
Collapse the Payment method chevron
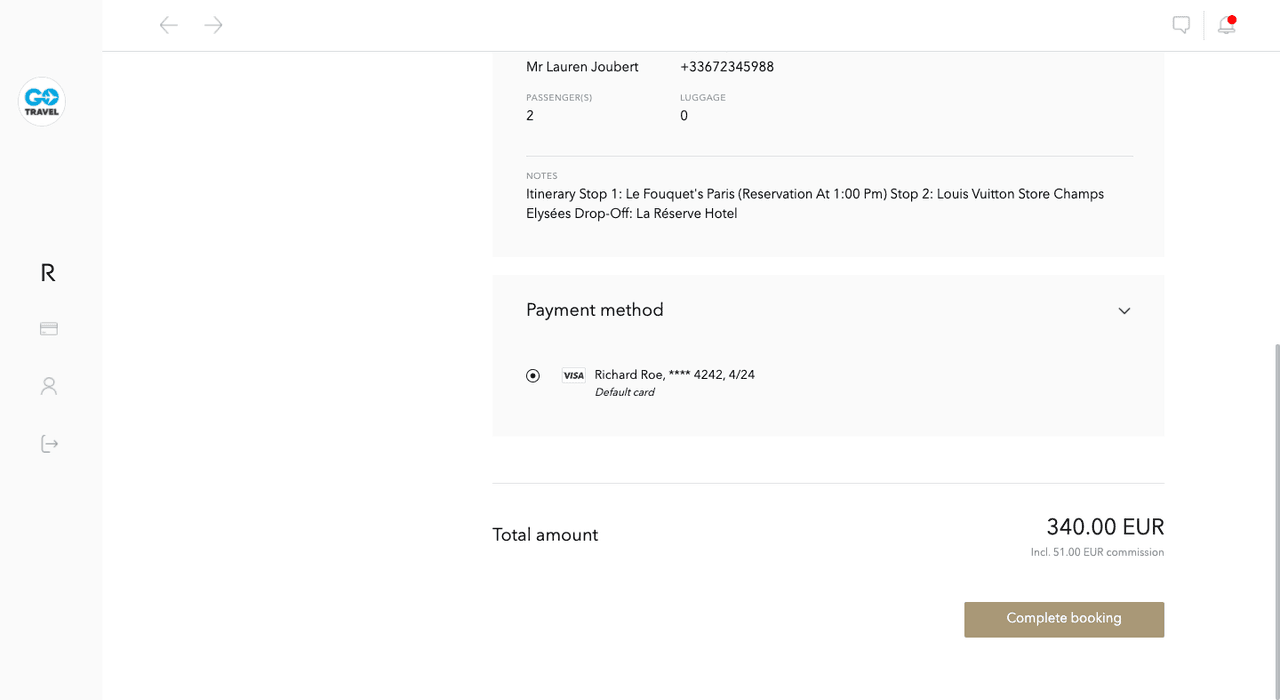pyautogui.click(x=1124, y=311)
